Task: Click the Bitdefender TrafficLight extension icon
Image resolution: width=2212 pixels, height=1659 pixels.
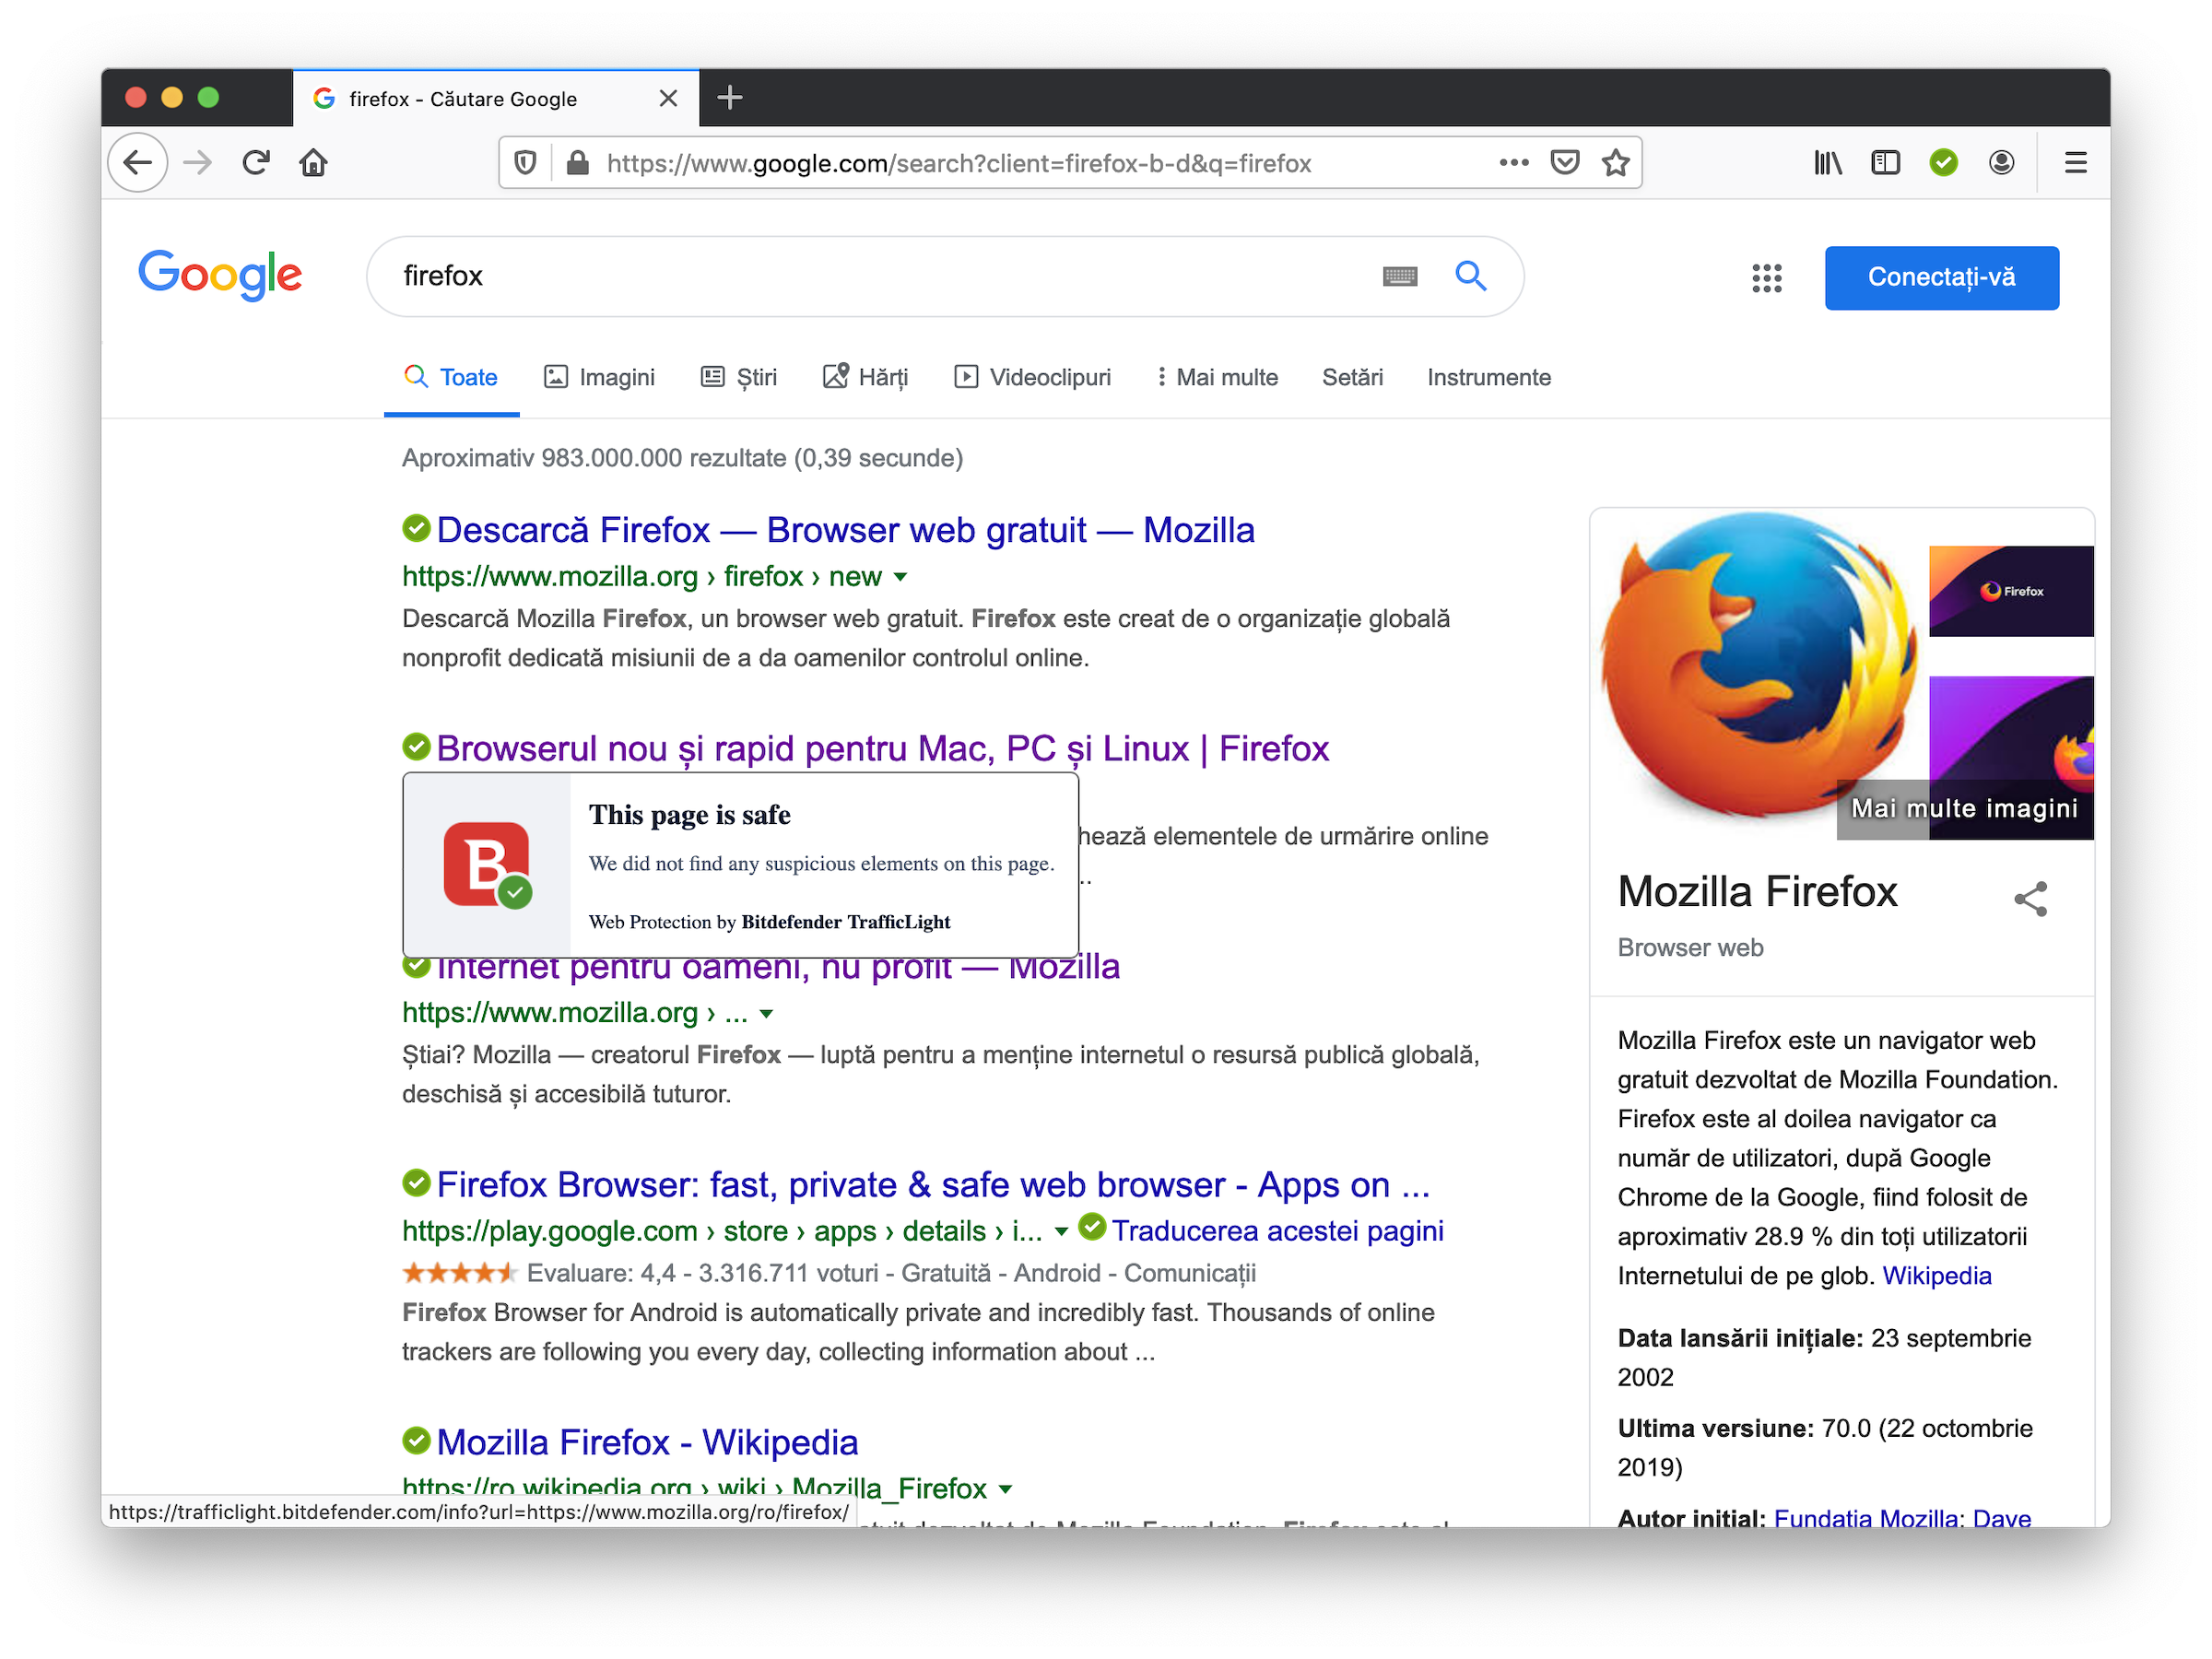Action: (x=1943, y=162)
